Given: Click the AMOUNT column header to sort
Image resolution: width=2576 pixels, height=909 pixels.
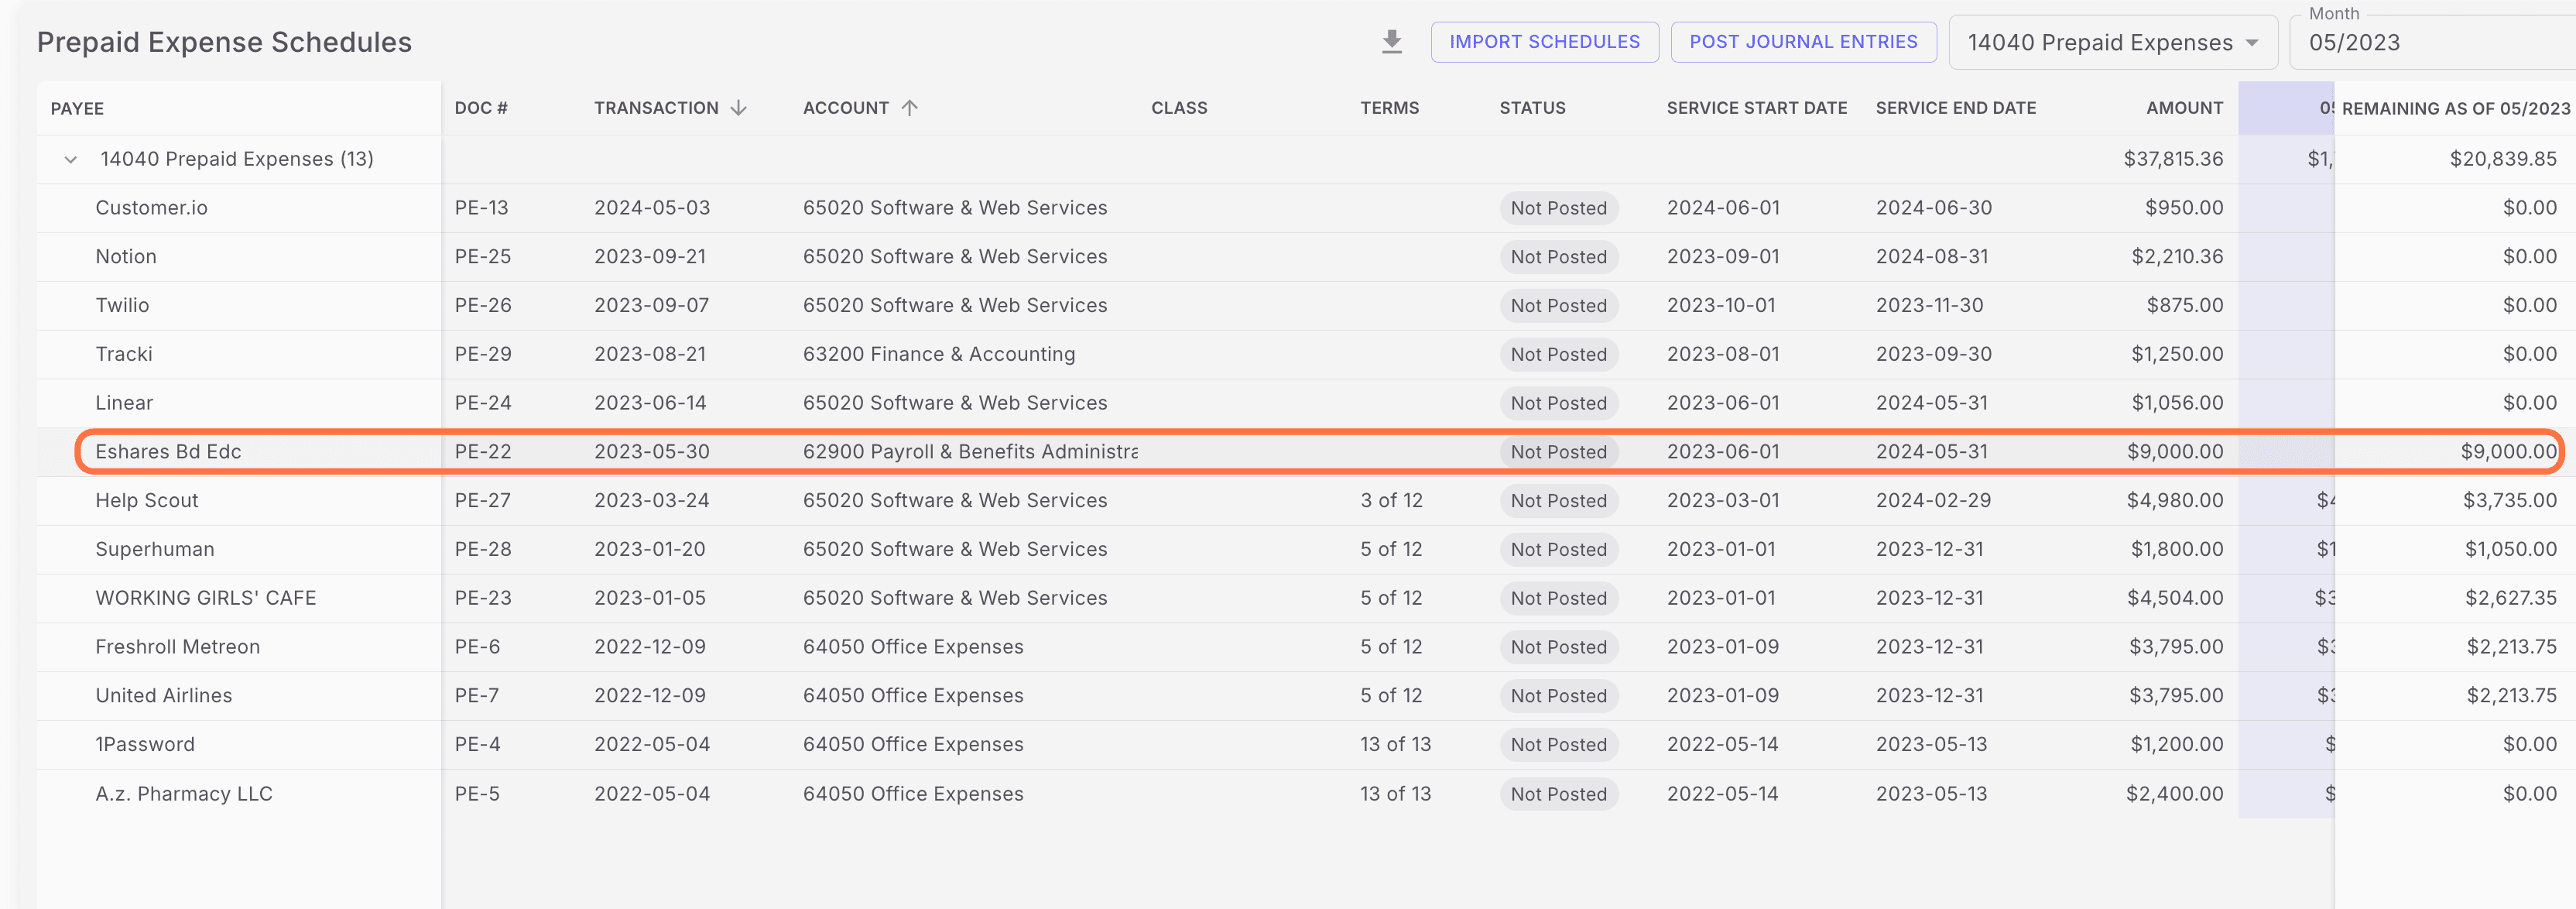Looking at the screenshot, I should click(x=2184, y=108).
